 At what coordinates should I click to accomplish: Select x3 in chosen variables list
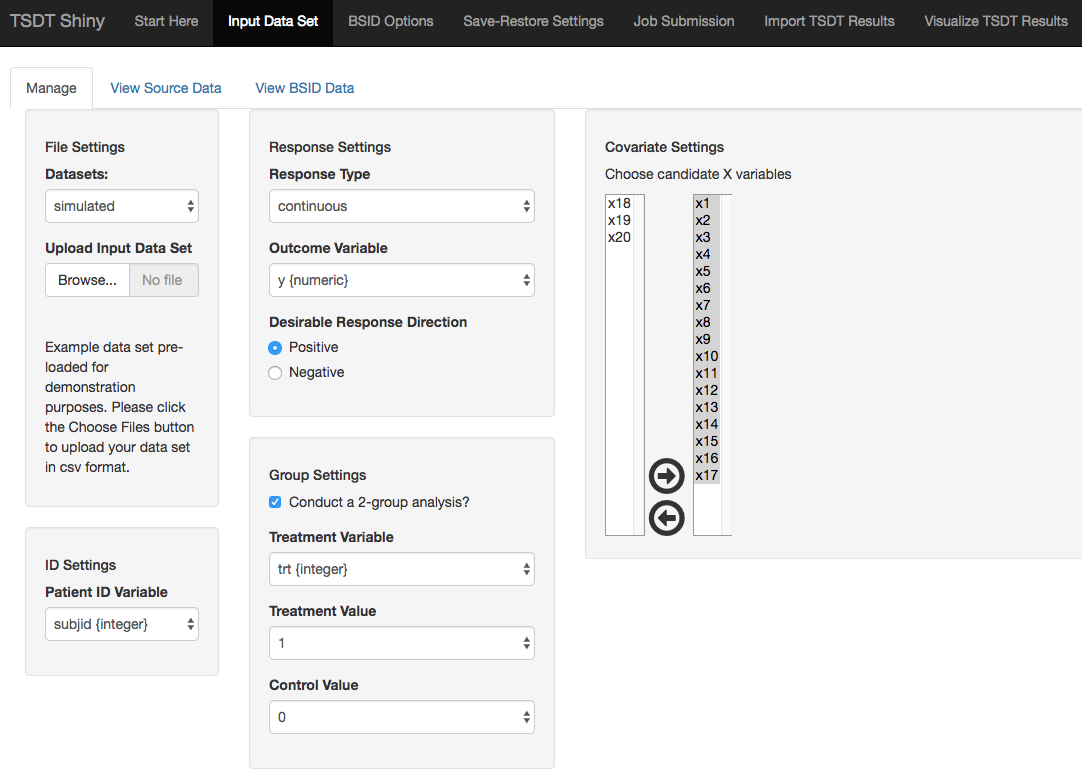[x=707, y=237]
